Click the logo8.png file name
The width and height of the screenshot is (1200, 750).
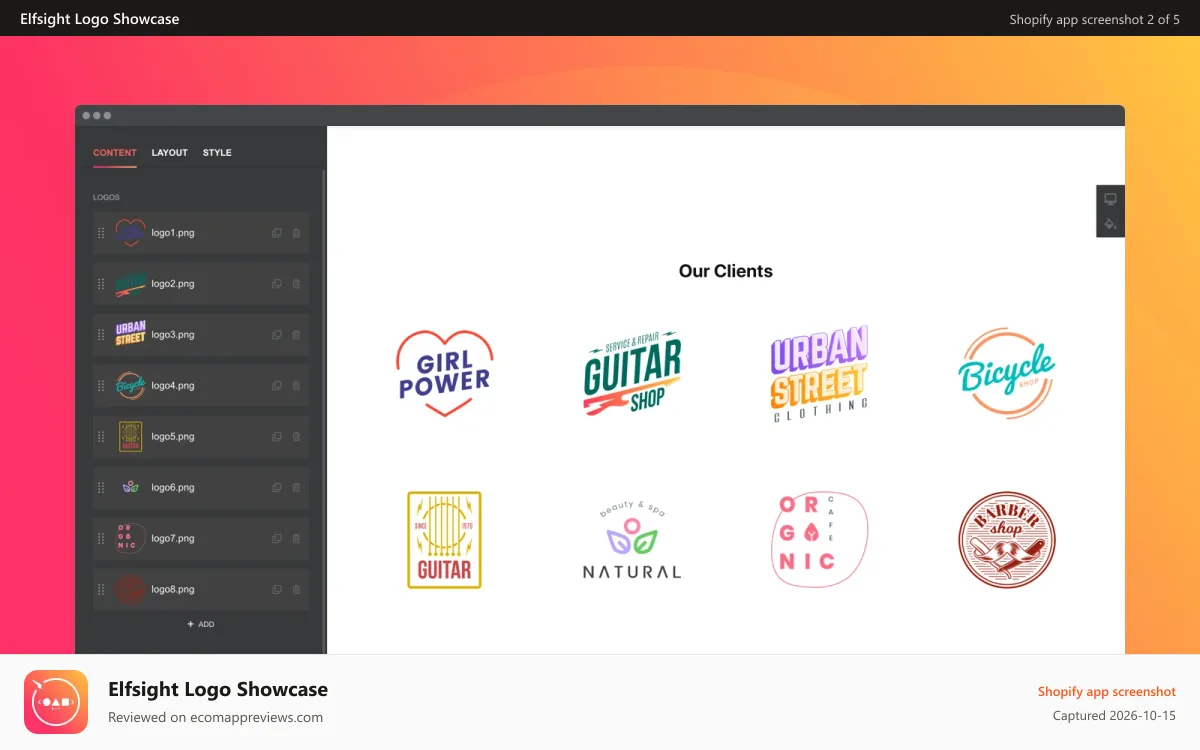173,590
